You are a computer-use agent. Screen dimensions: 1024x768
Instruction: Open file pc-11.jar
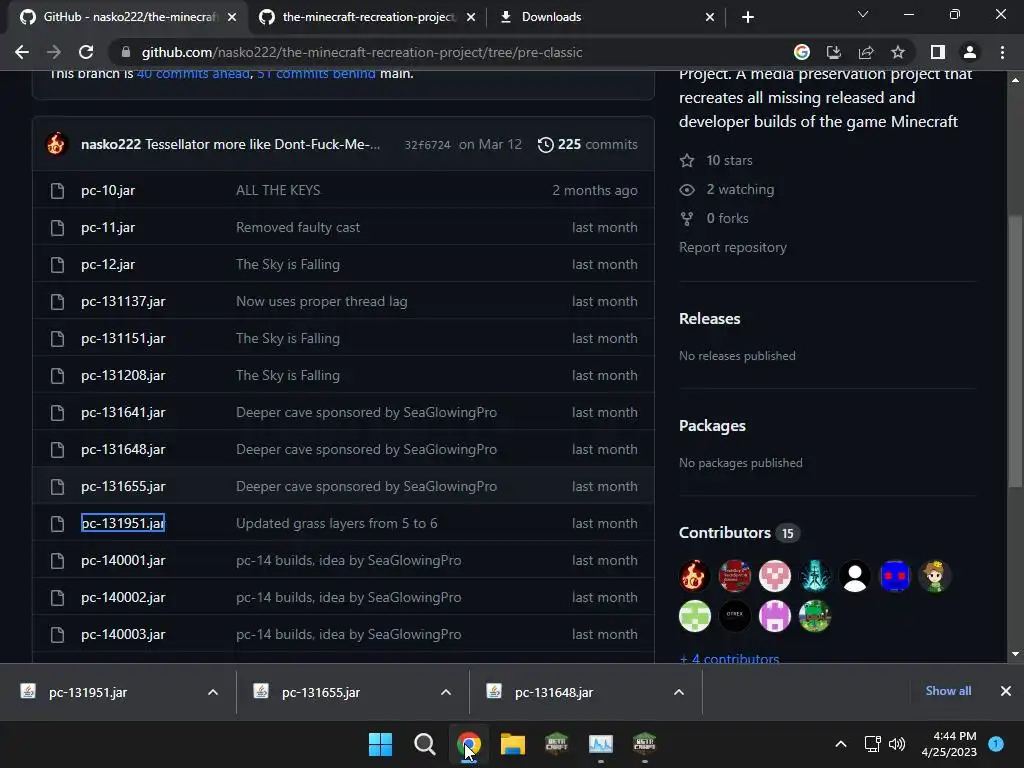coord(108,227)
